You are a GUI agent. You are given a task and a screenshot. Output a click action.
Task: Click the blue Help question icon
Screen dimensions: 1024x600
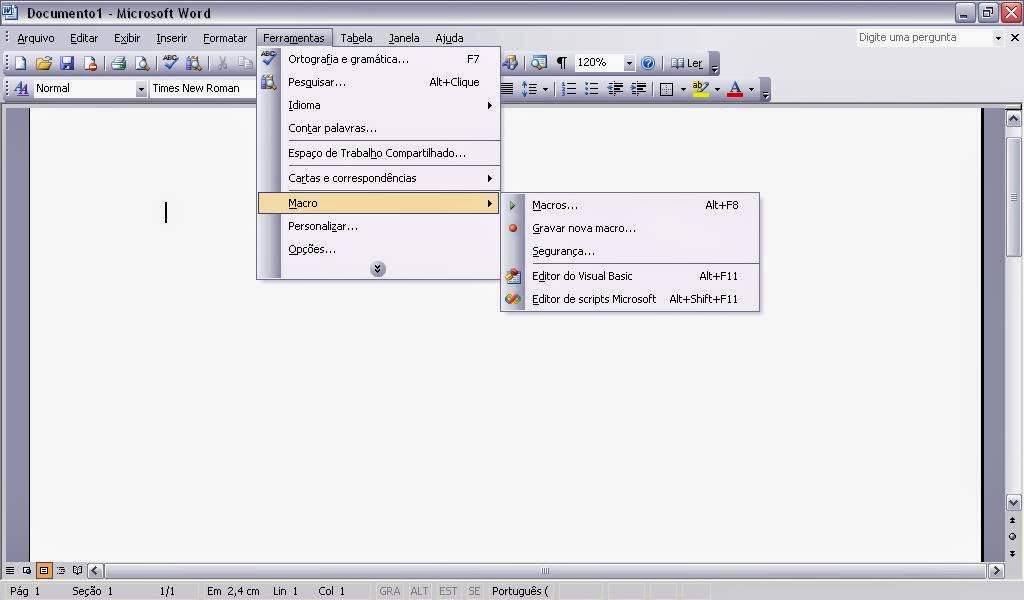click(648, 63)
